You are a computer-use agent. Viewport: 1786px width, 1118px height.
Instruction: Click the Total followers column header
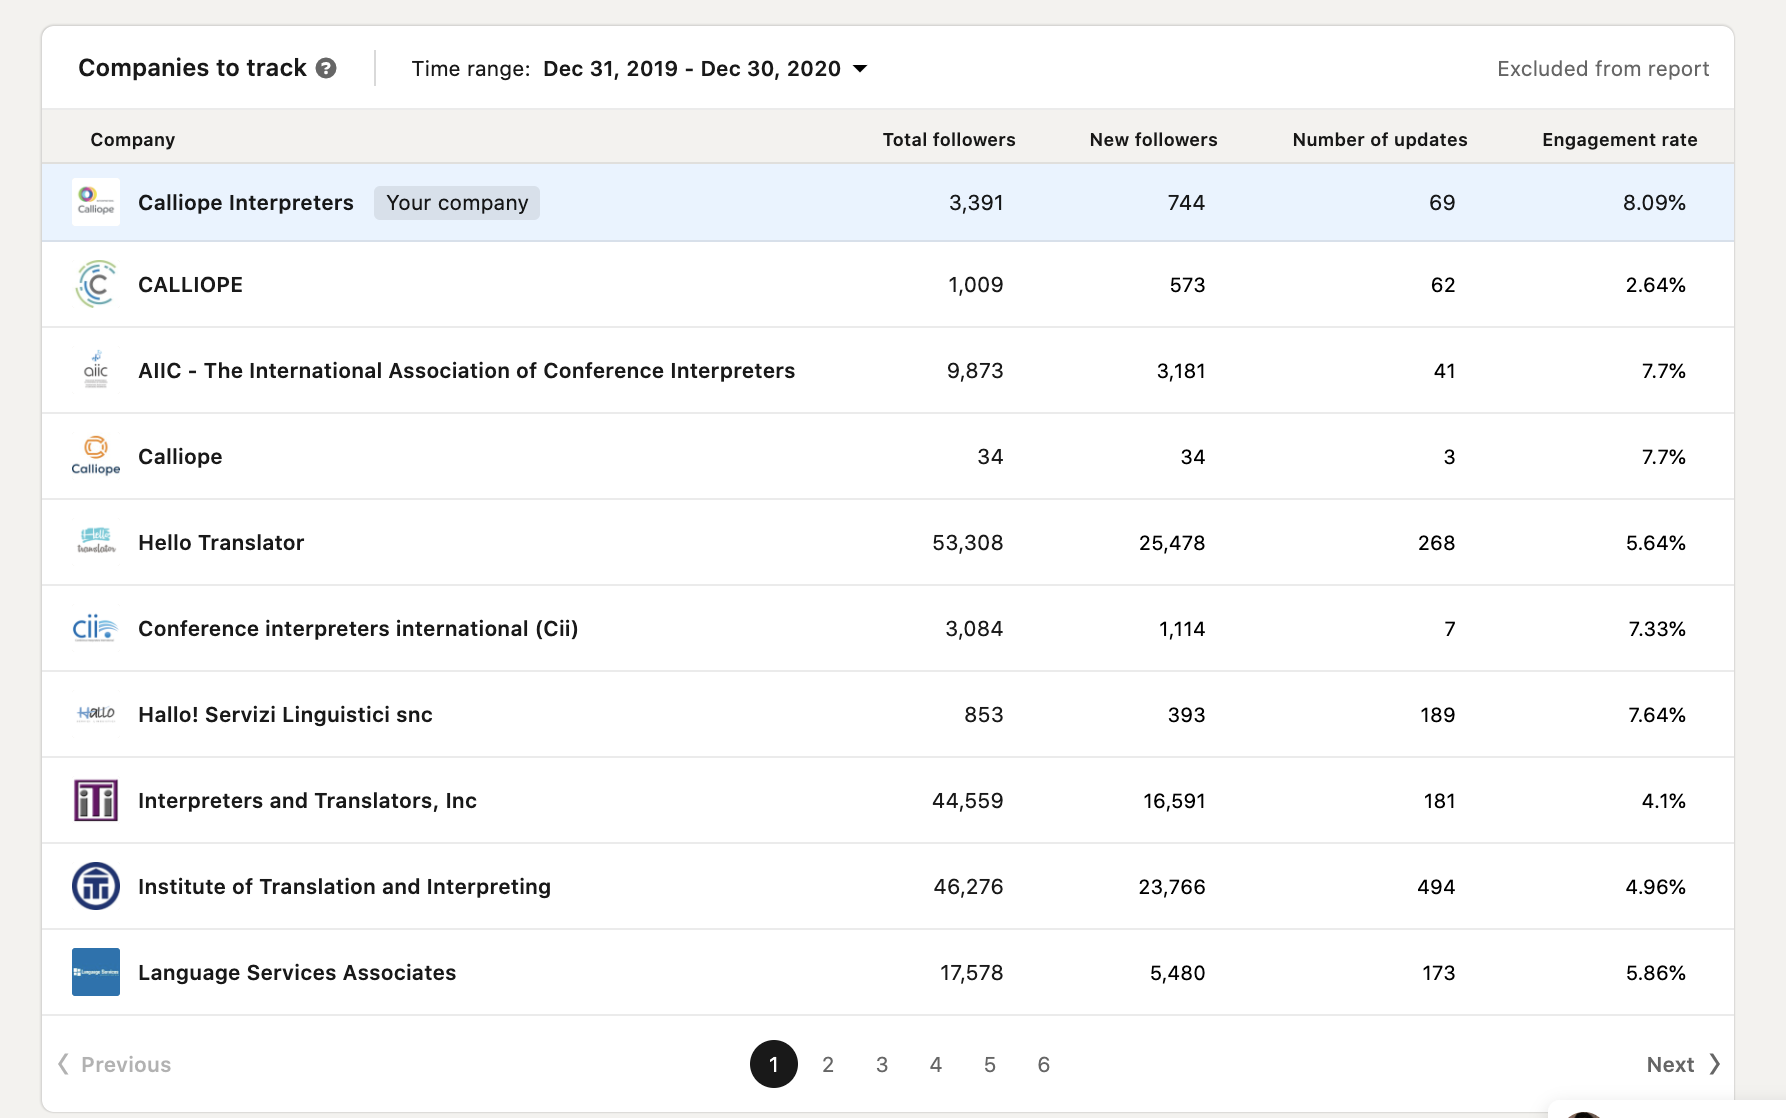pyautogui.click(x=948, y=139)
